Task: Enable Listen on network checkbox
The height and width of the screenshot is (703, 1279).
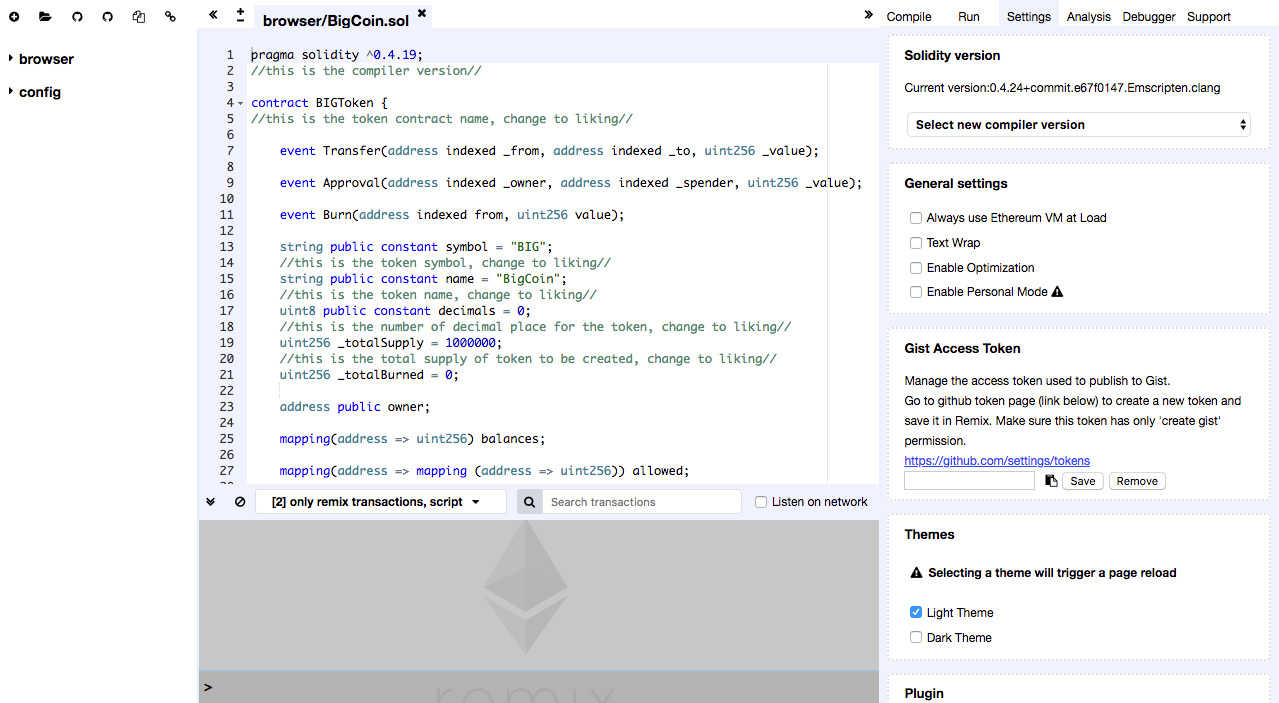Action: pyautogui.click(x=761, y=502)
